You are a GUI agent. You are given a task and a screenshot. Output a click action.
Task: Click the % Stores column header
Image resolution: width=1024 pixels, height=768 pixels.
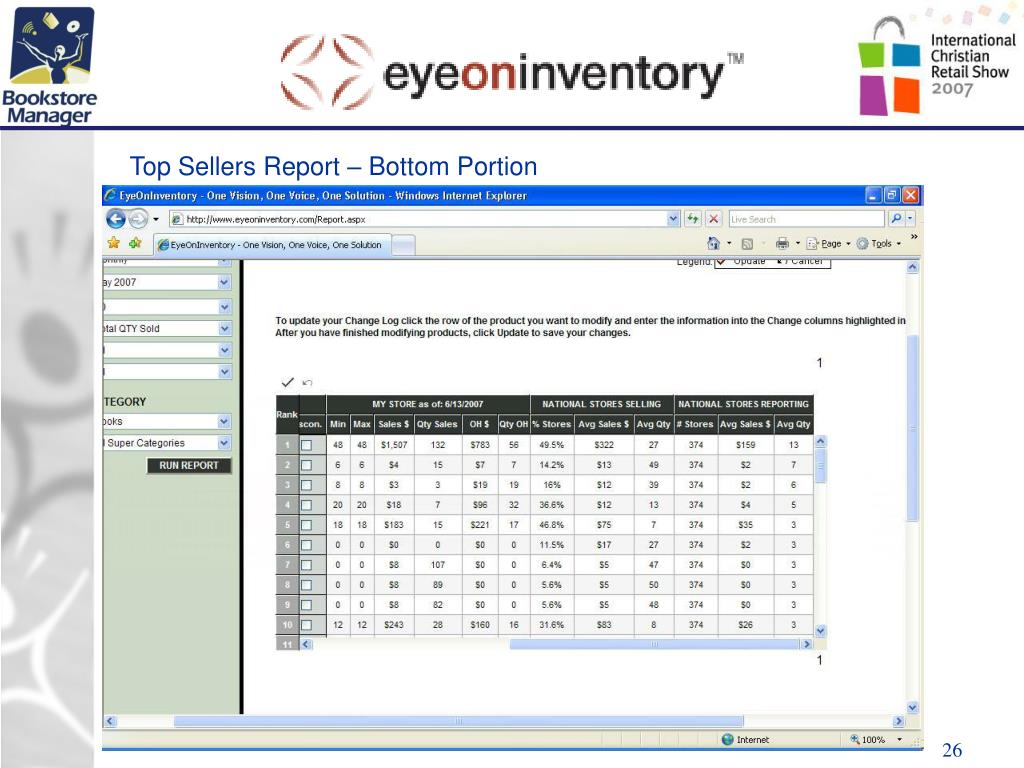[552, 424]
